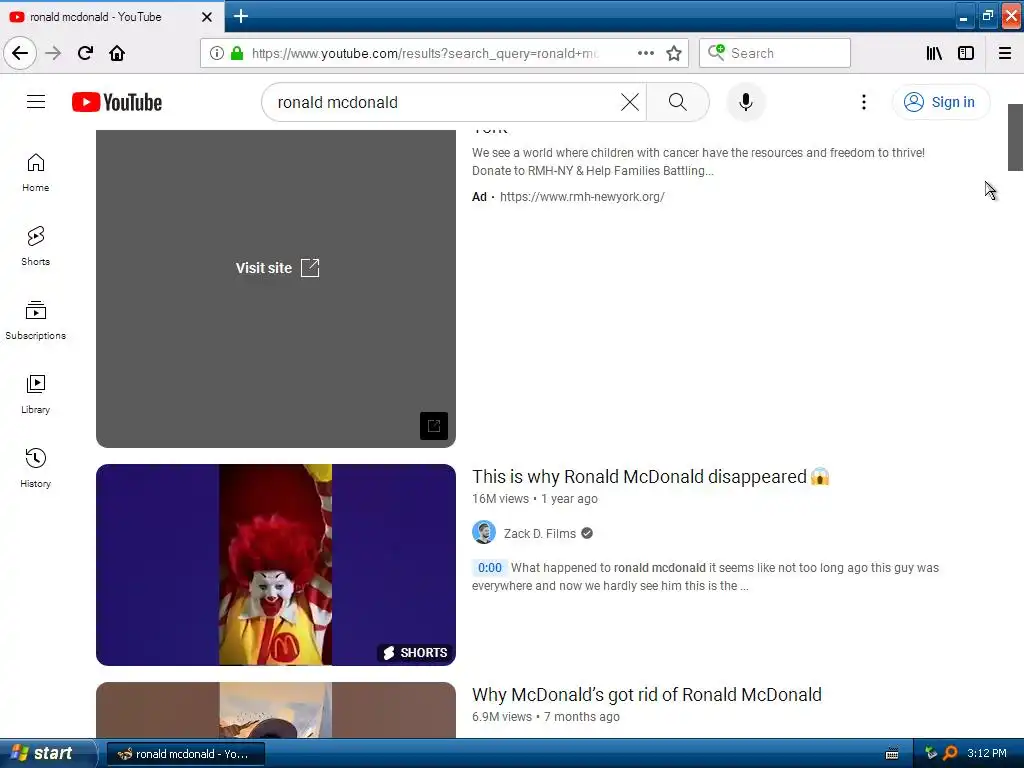
Task: Open title This is why Ronald McDonald disappeared
Action: (x=650, y=477)
